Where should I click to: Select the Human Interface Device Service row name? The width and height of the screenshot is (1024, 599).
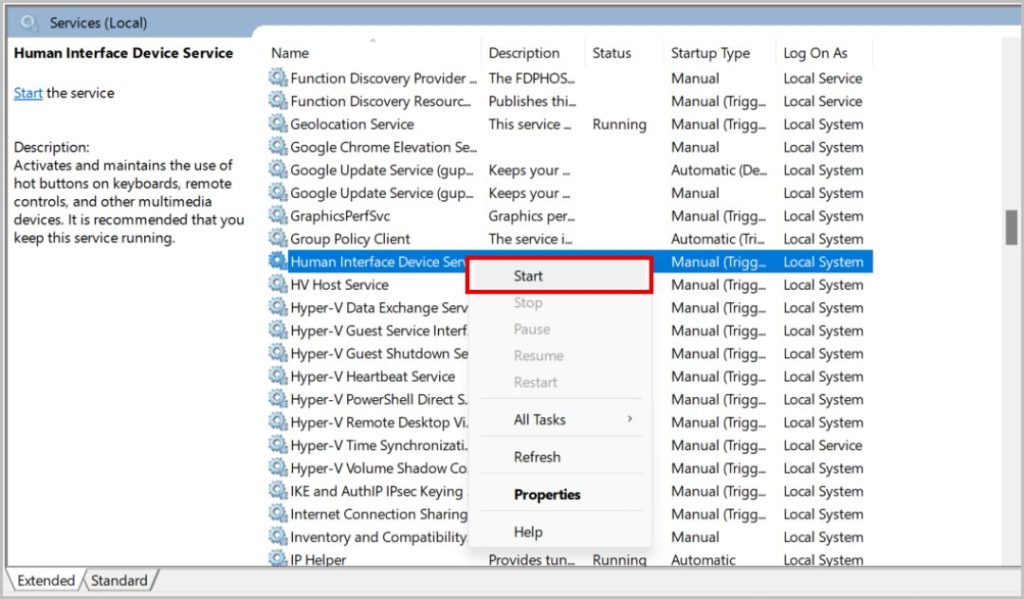(x=379, y=262)
